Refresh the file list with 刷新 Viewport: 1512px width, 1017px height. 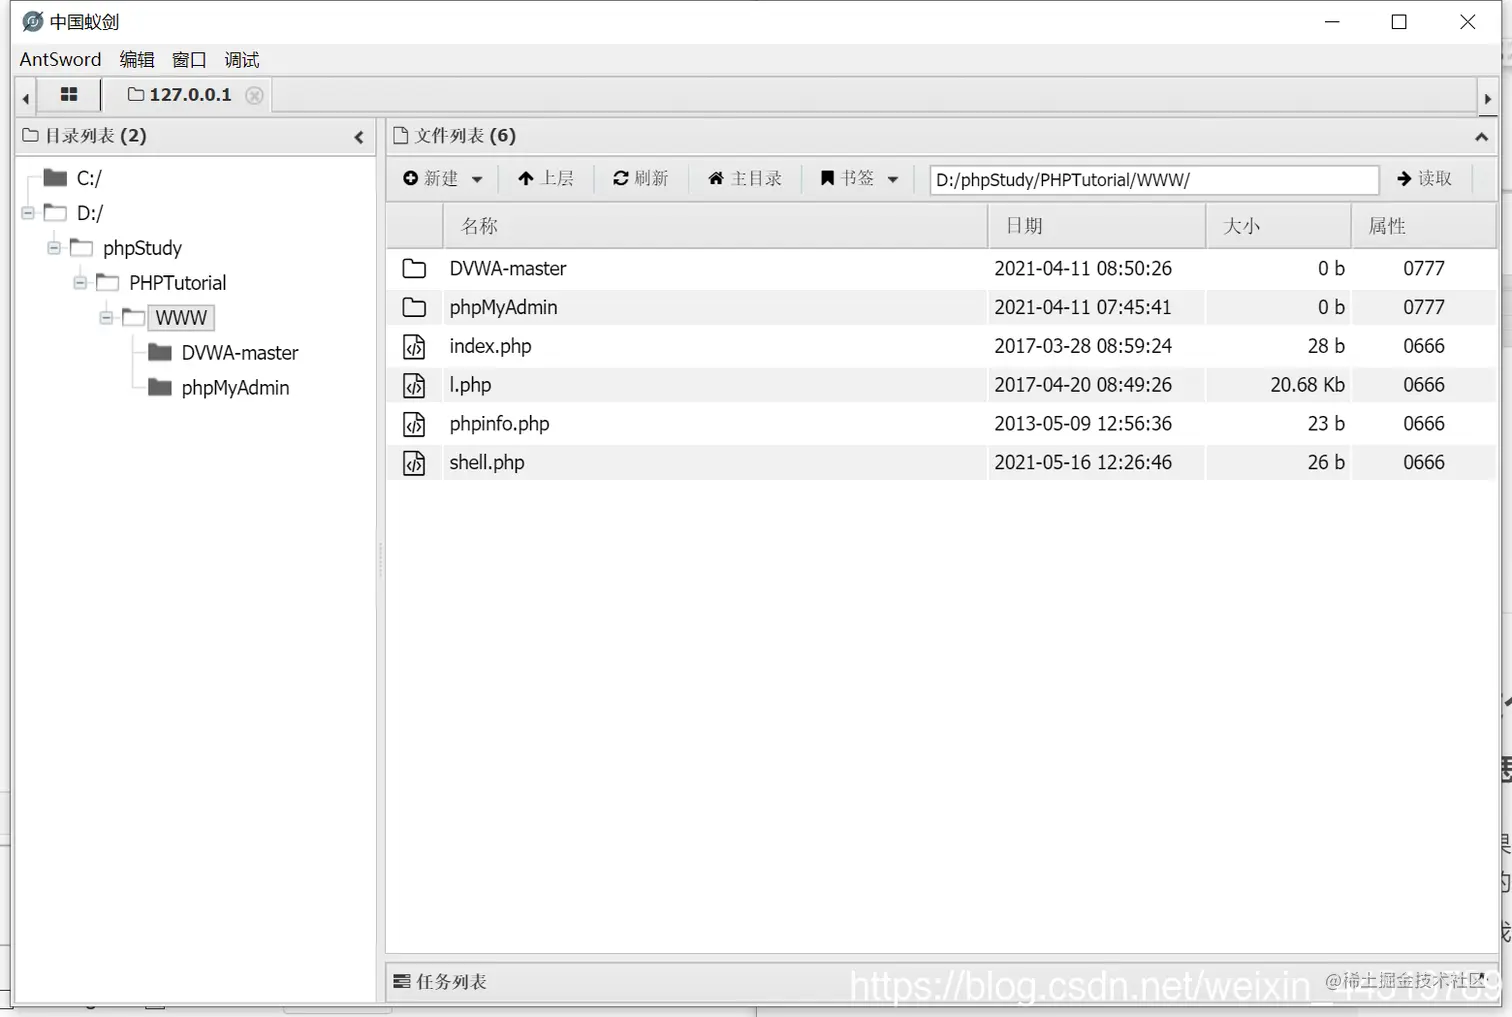[x=641, y=178]
